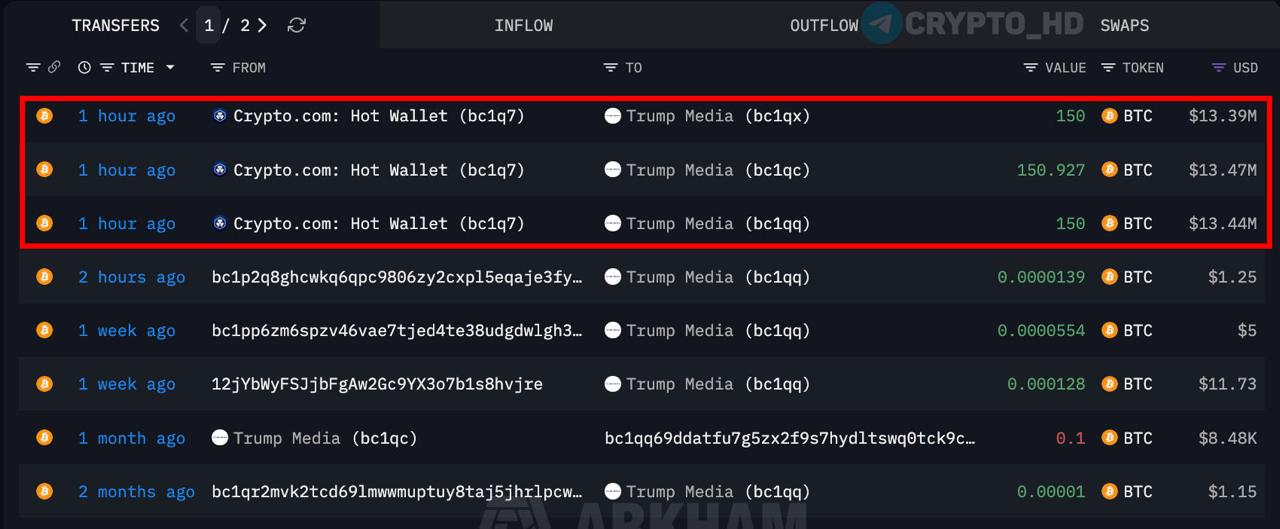Open the leftmost filter icon in header
The image size is (1280, 529).
33,67
